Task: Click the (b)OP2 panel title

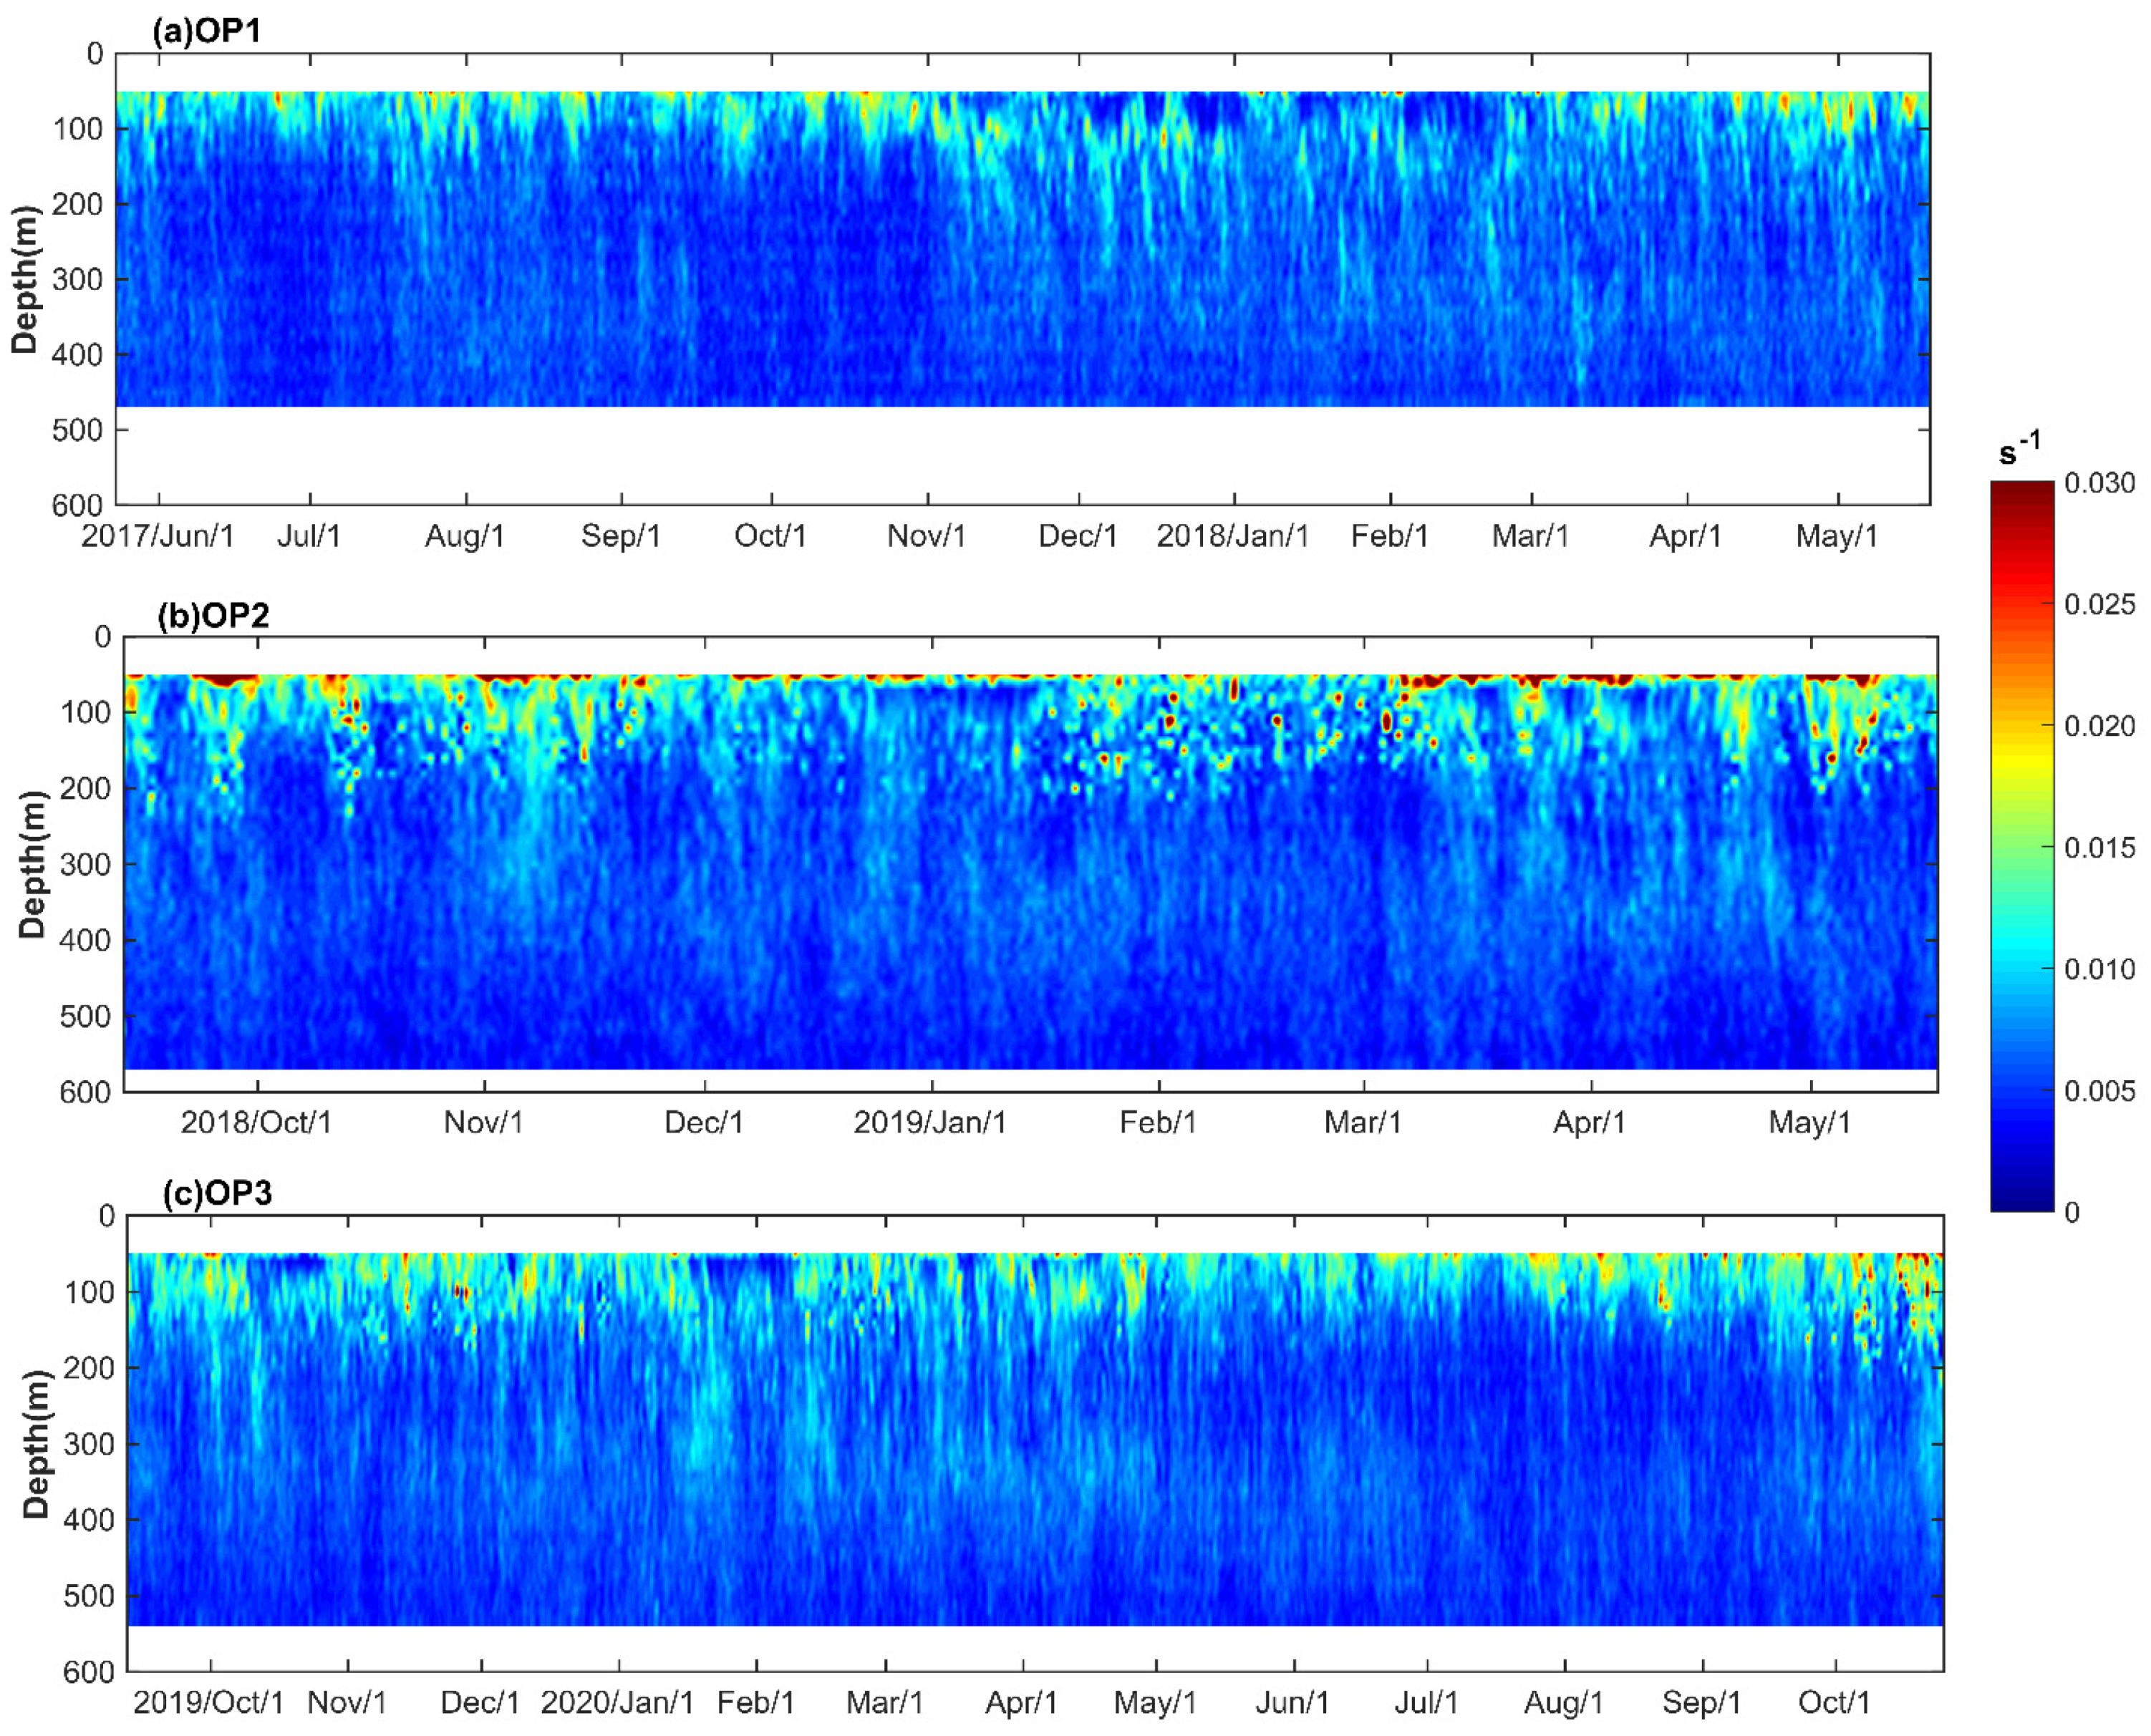Action: click(x=213, y=614)
